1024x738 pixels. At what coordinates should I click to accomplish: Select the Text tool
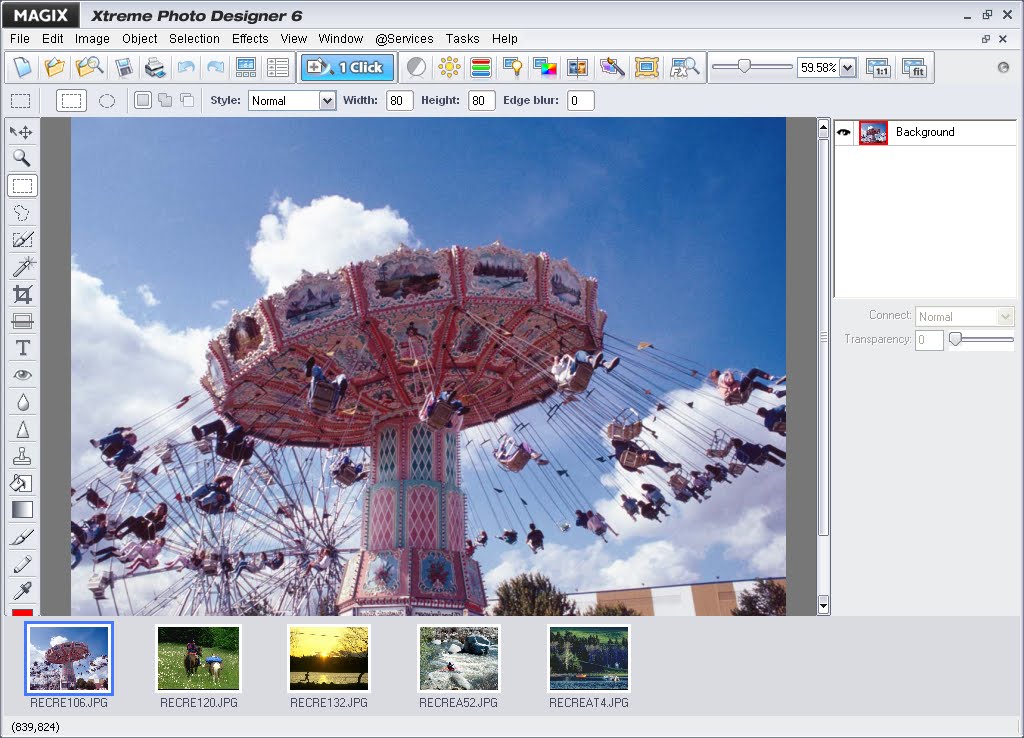pyautogui.click(x=22, y=347)
